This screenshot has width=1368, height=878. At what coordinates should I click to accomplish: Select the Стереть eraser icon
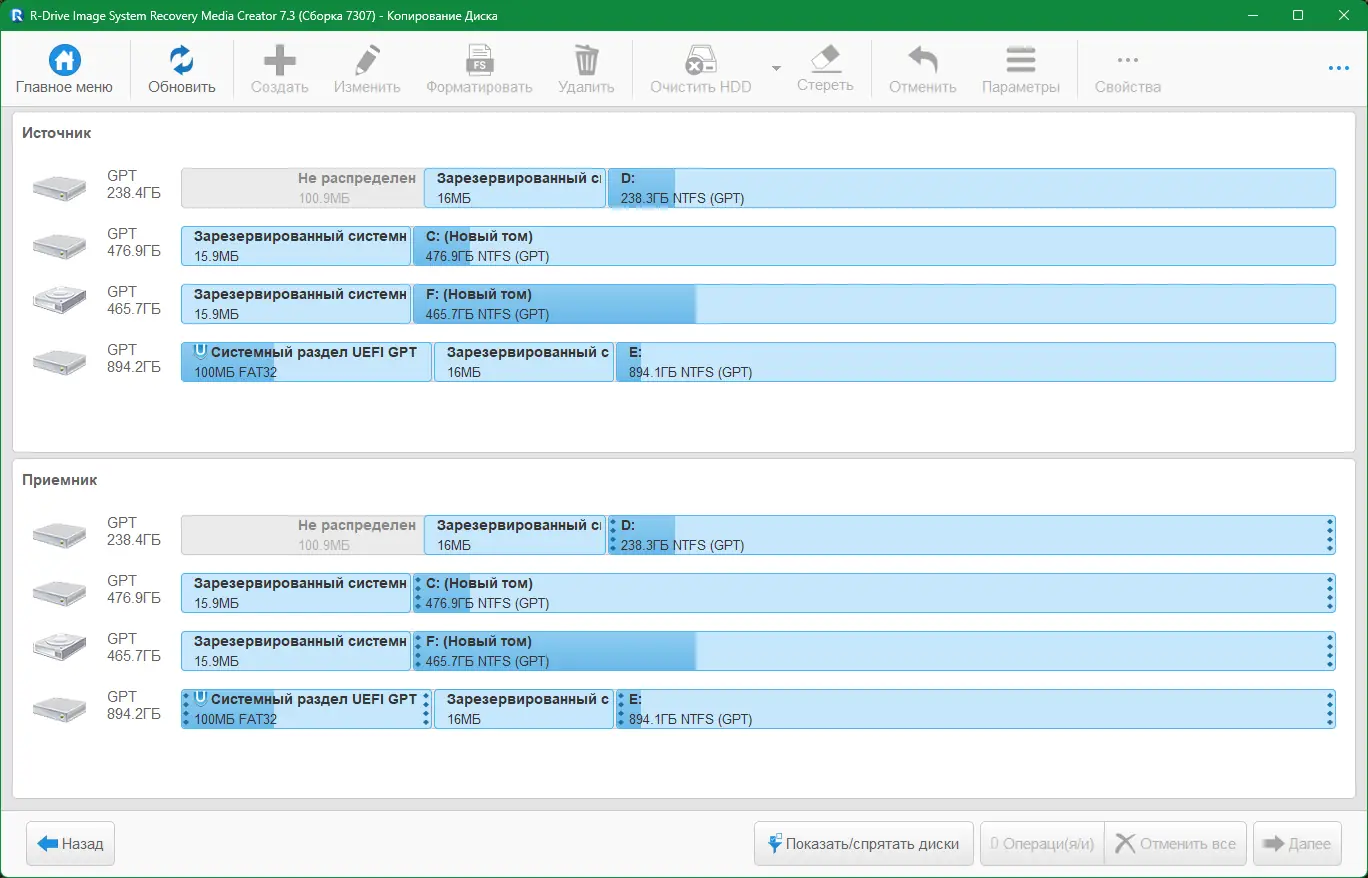tap(825, 59)
